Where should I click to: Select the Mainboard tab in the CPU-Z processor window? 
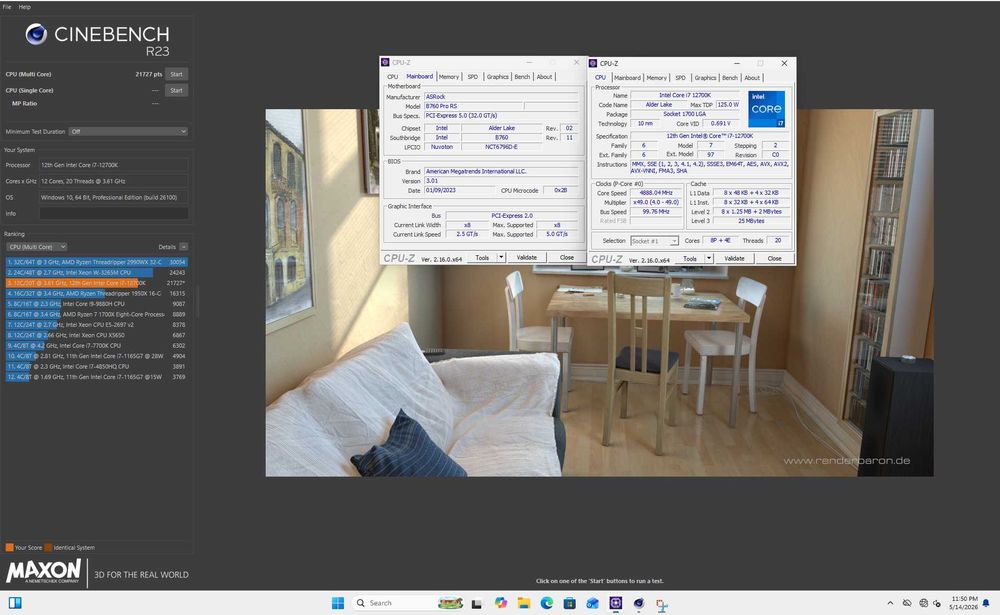628,78
